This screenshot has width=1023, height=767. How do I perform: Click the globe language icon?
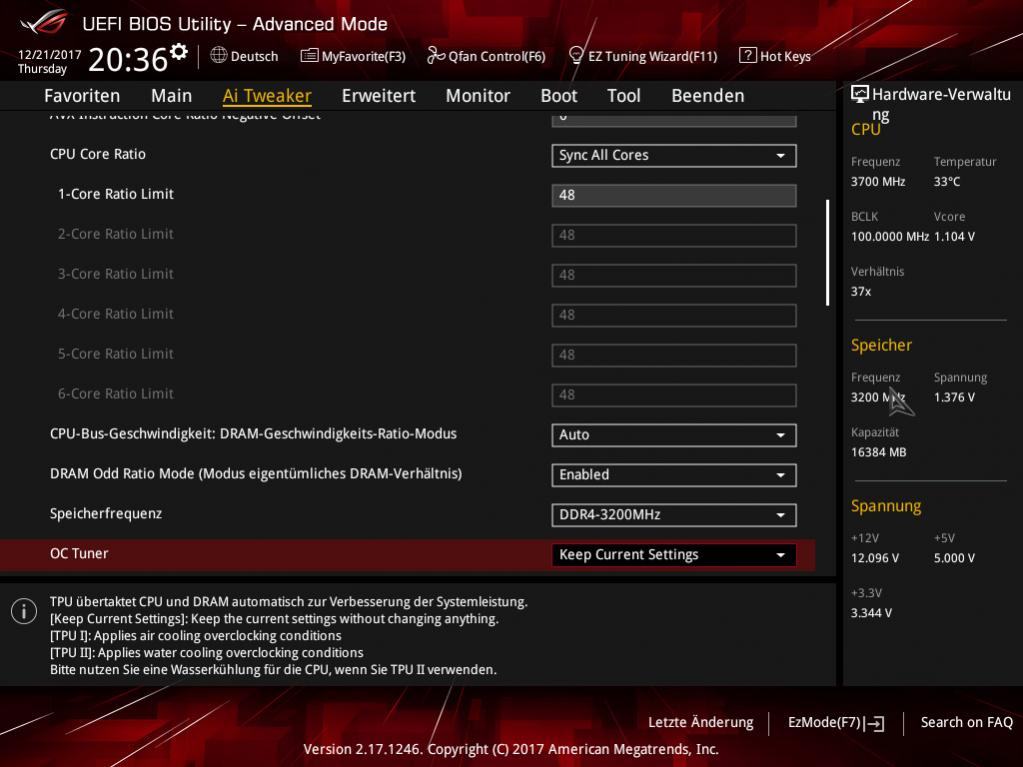click(x=219, y=55)
